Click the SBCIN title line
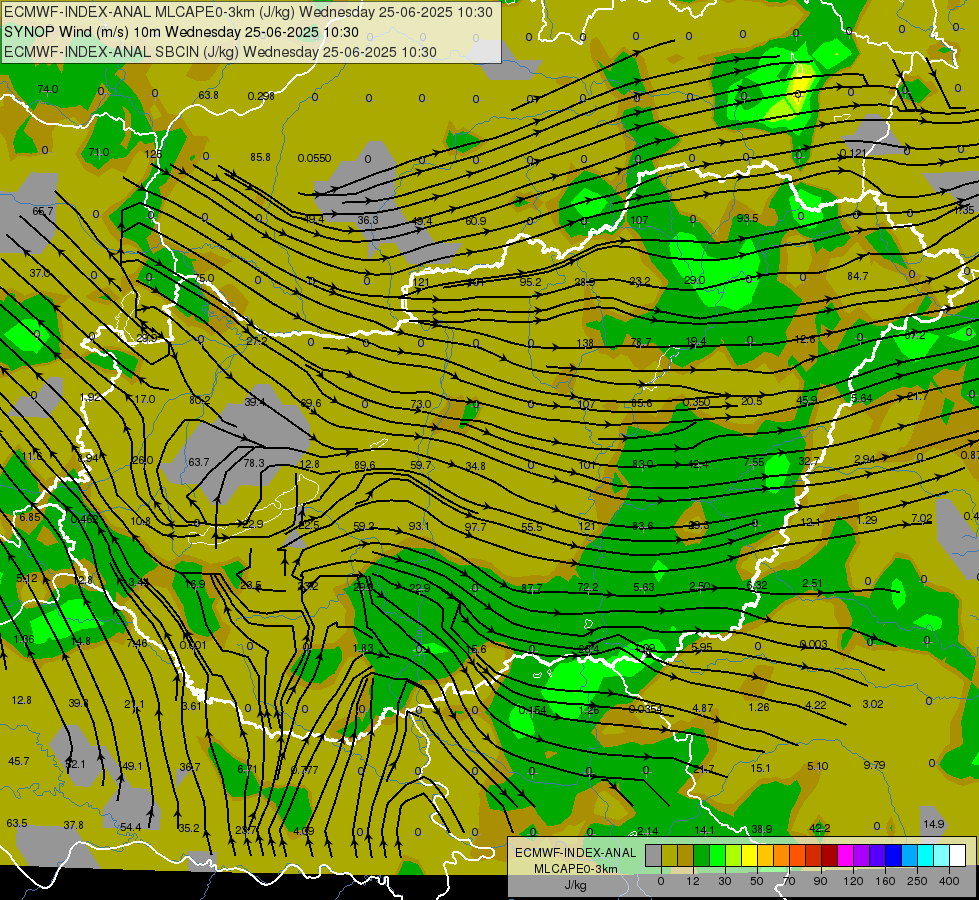The width and height of the screenshot is (979, 900). tap(220, 52)
